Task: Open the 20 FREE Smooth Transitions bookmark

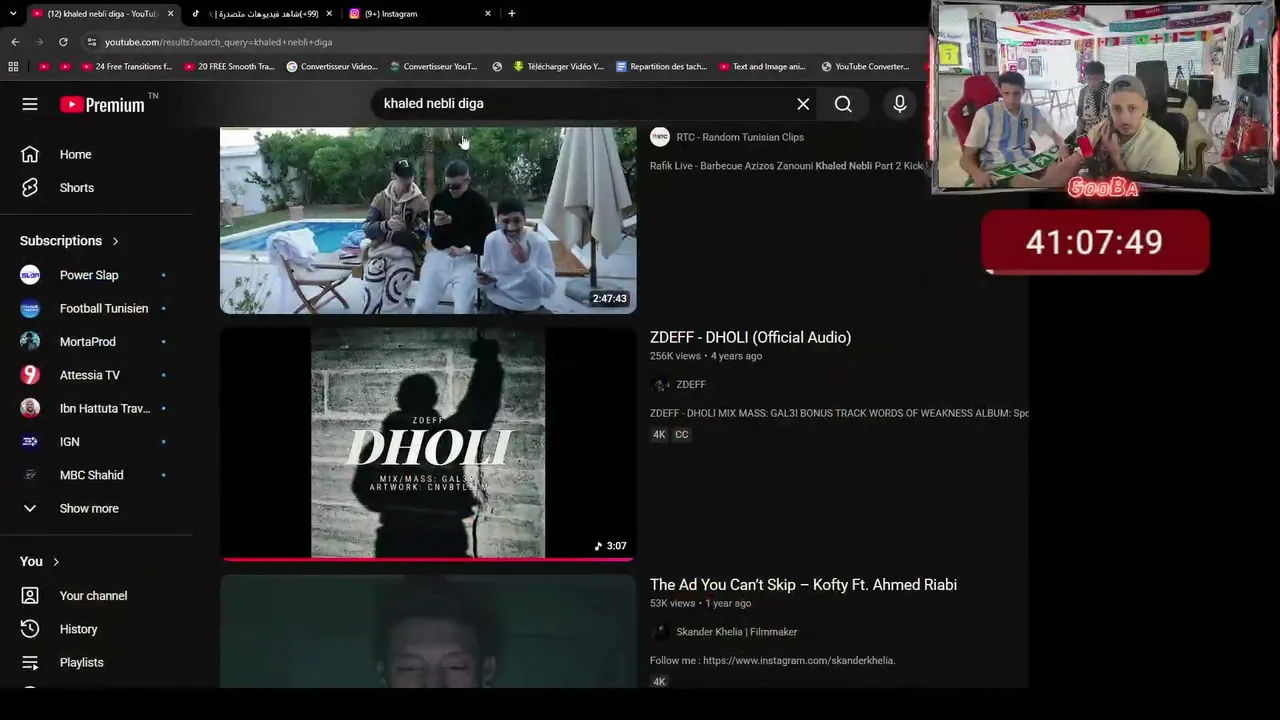Action: click(x=229, y=67)
